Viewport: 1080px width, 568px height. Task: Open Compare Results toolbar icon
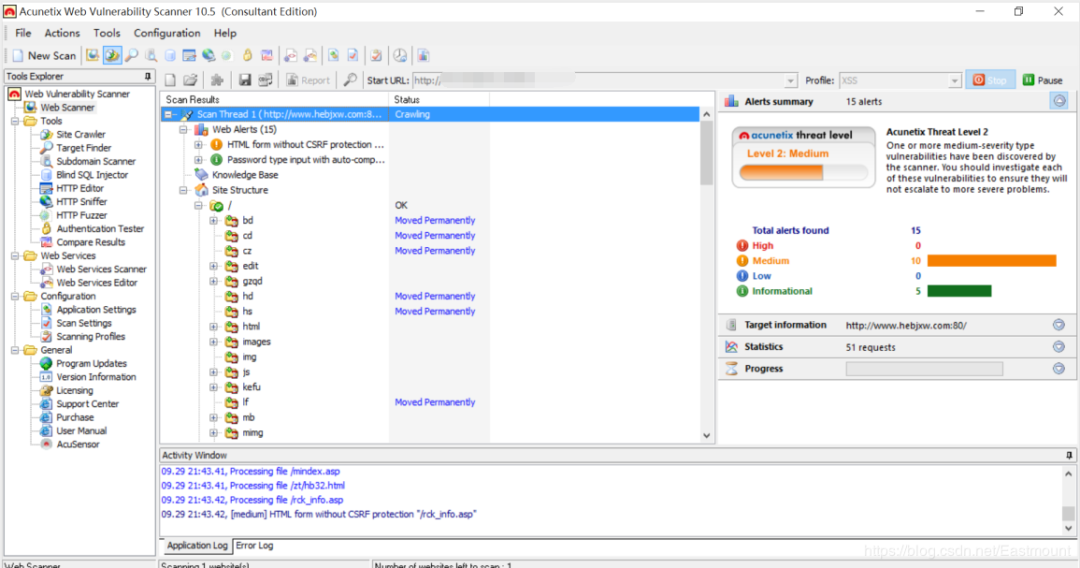[x=267, y=56]
